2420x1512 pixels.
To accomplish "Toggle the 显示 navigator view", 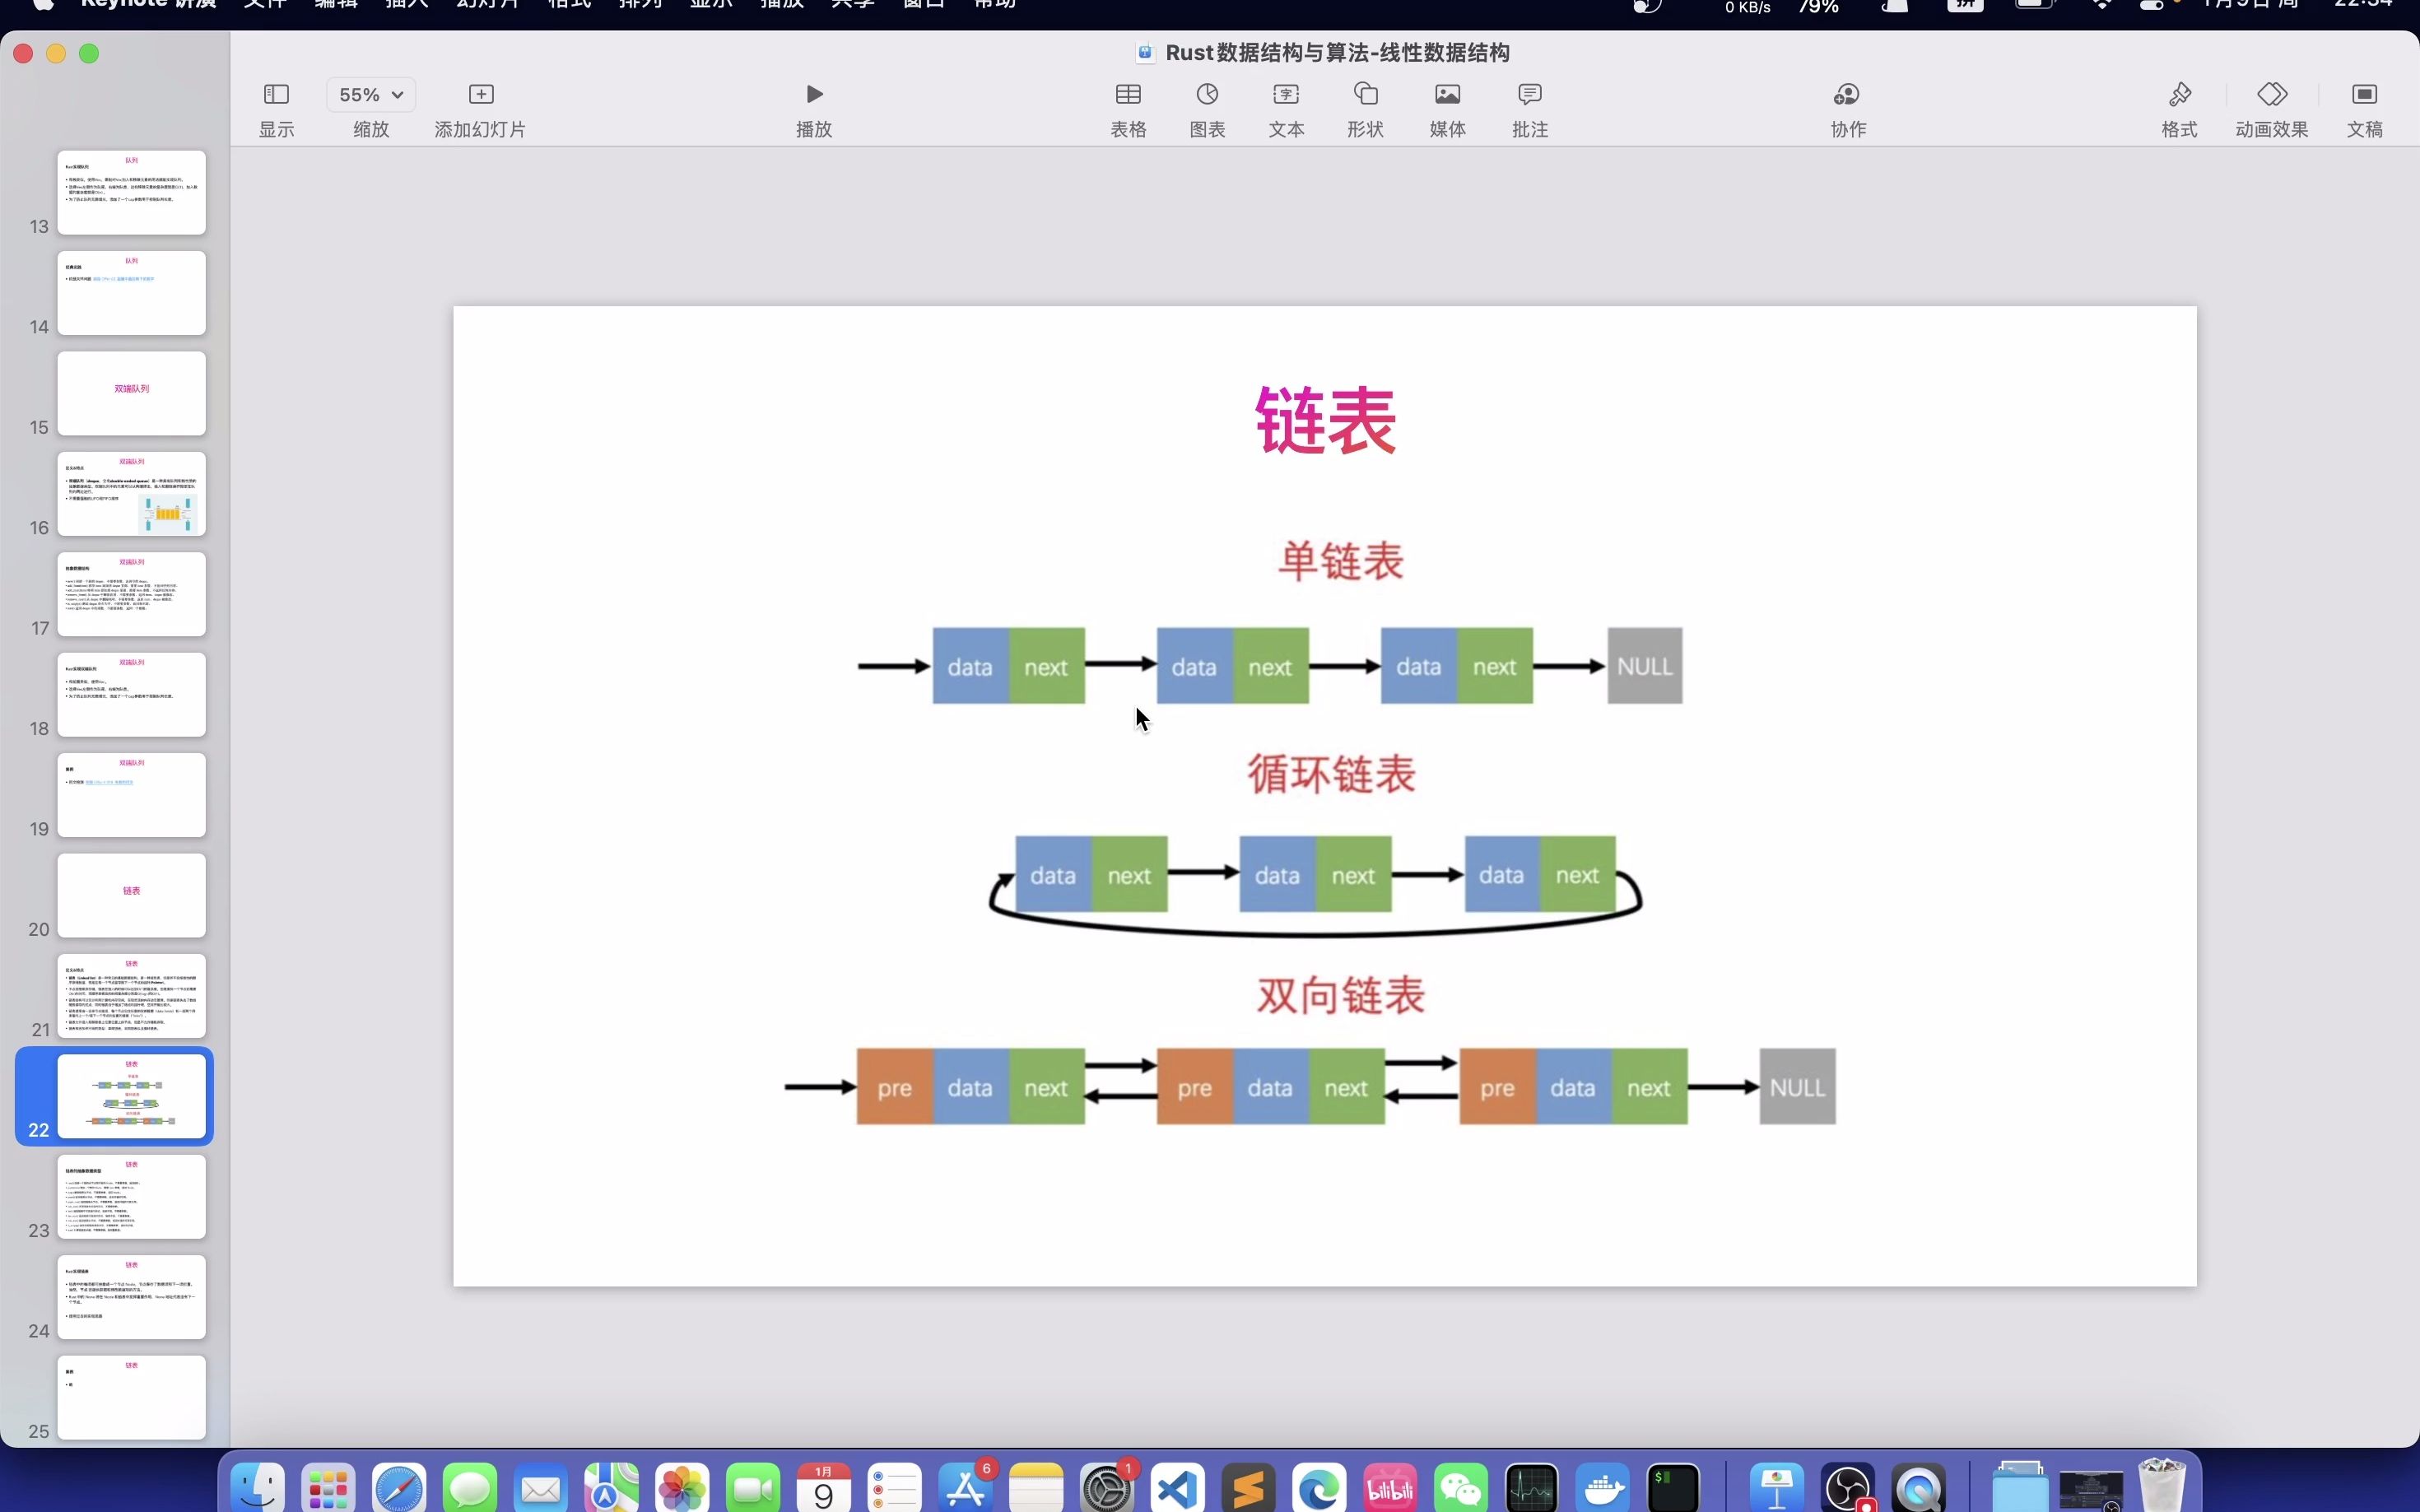I will coord(276,107).
